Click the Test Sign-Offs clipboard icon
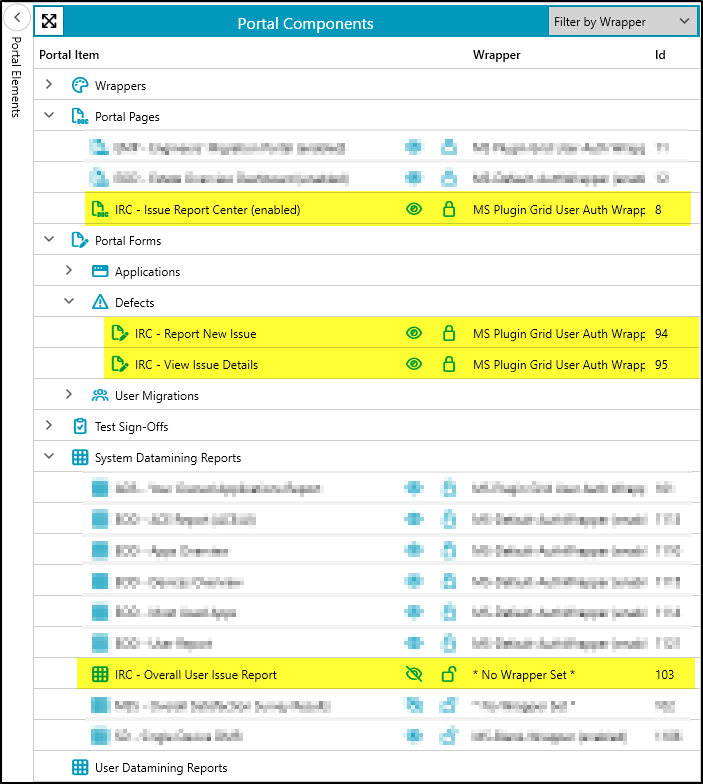Viewport: 703px width, 784px height. pyautogui.click(x=80, y=426)
